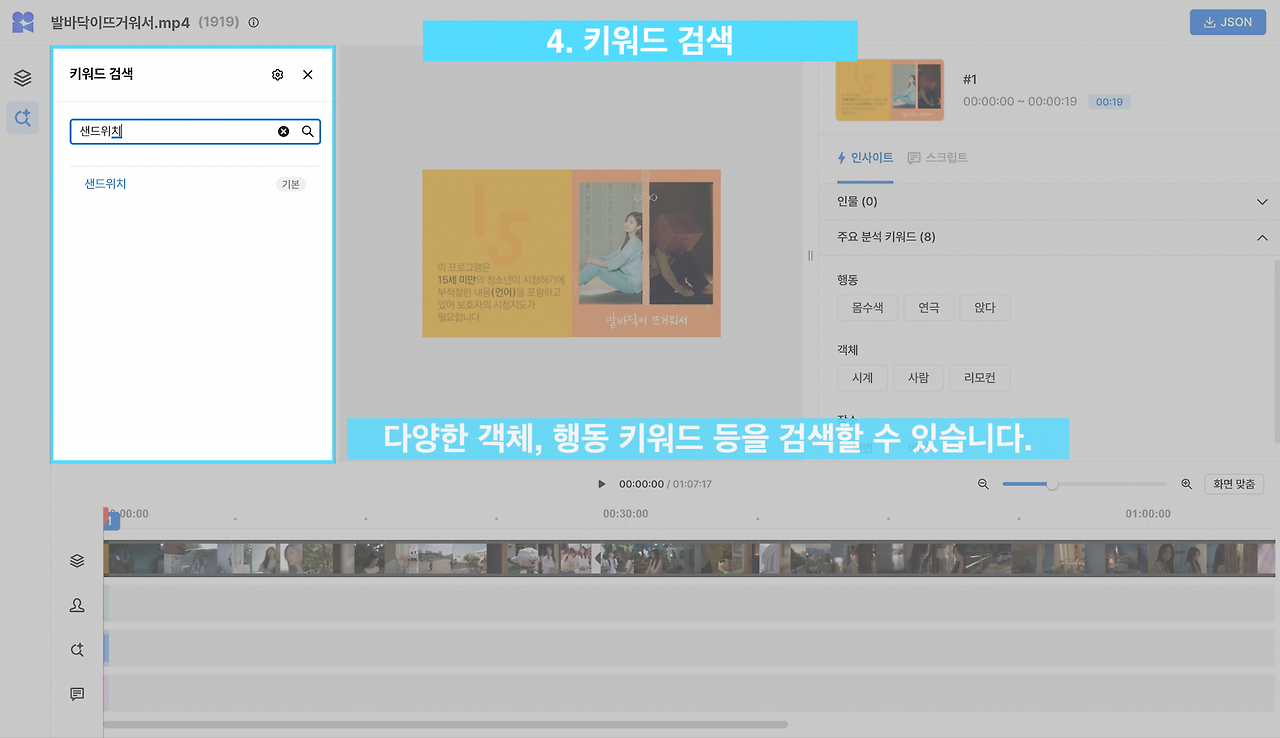The height and width of the screenshot is (738, 1280).
Task: Select the 리모컨 object keyword chip
Action: (x=979, y=377)
